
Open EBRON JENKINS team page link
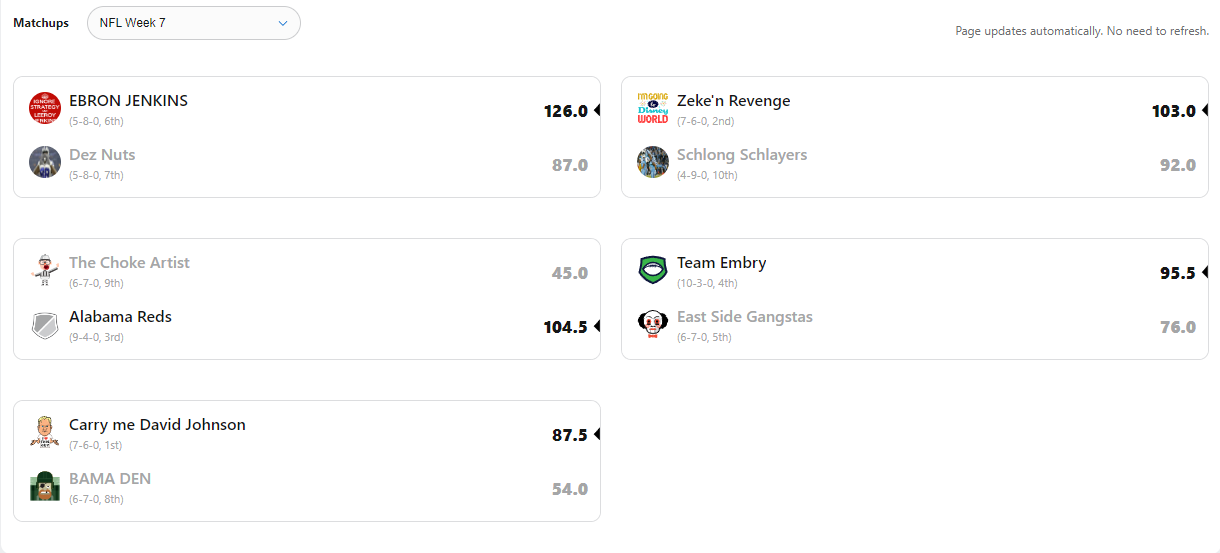(128, 101)
